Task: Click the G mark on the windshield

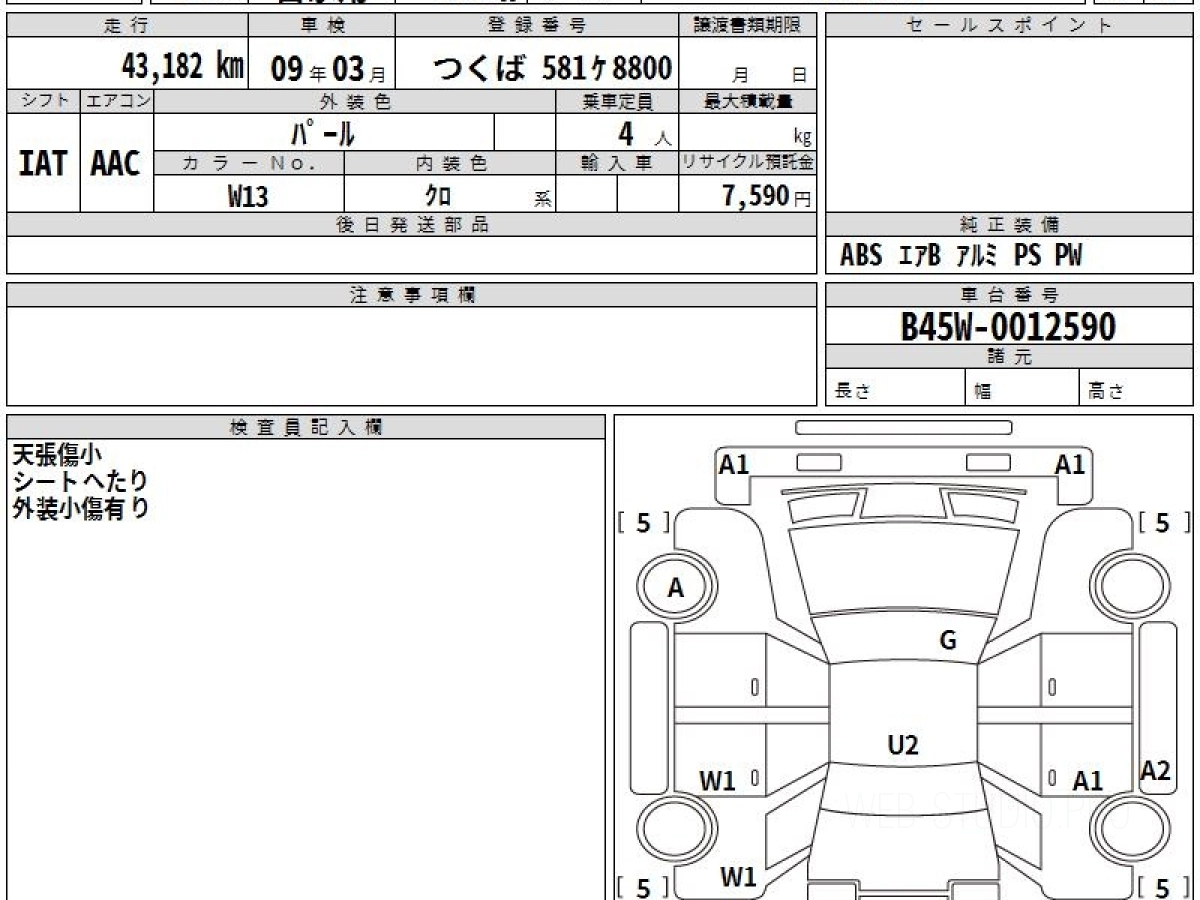Action: pos(948,641)
